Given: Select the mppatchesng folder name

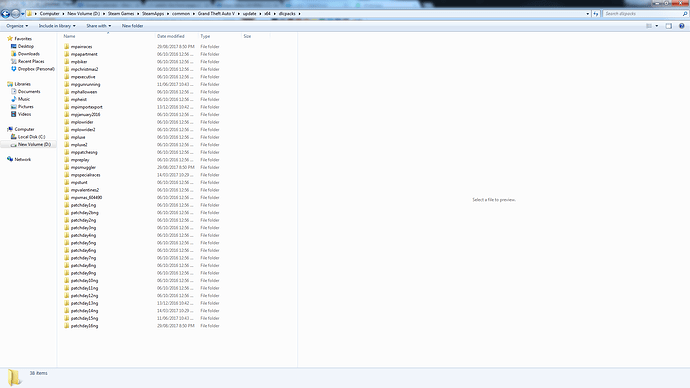Looking at the screenshot, I should click(84, 152).
